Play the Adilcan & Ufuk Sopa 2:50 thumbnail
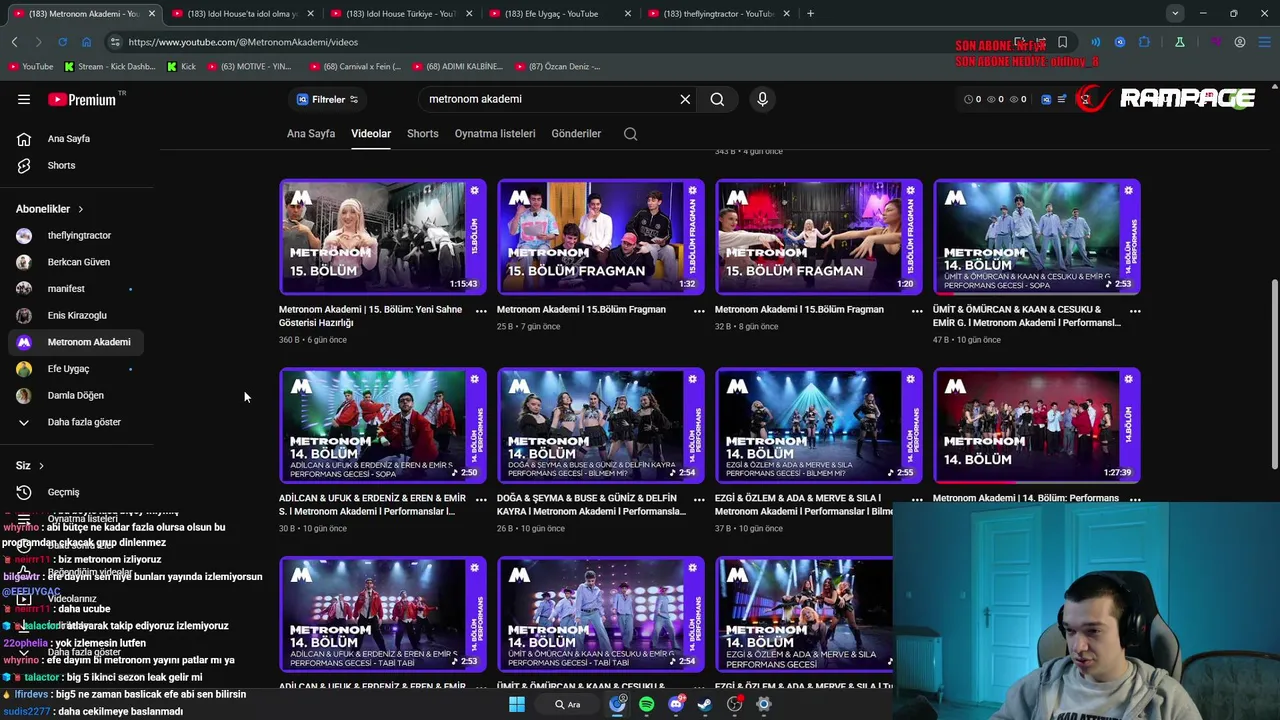 [x=383, y=426]
